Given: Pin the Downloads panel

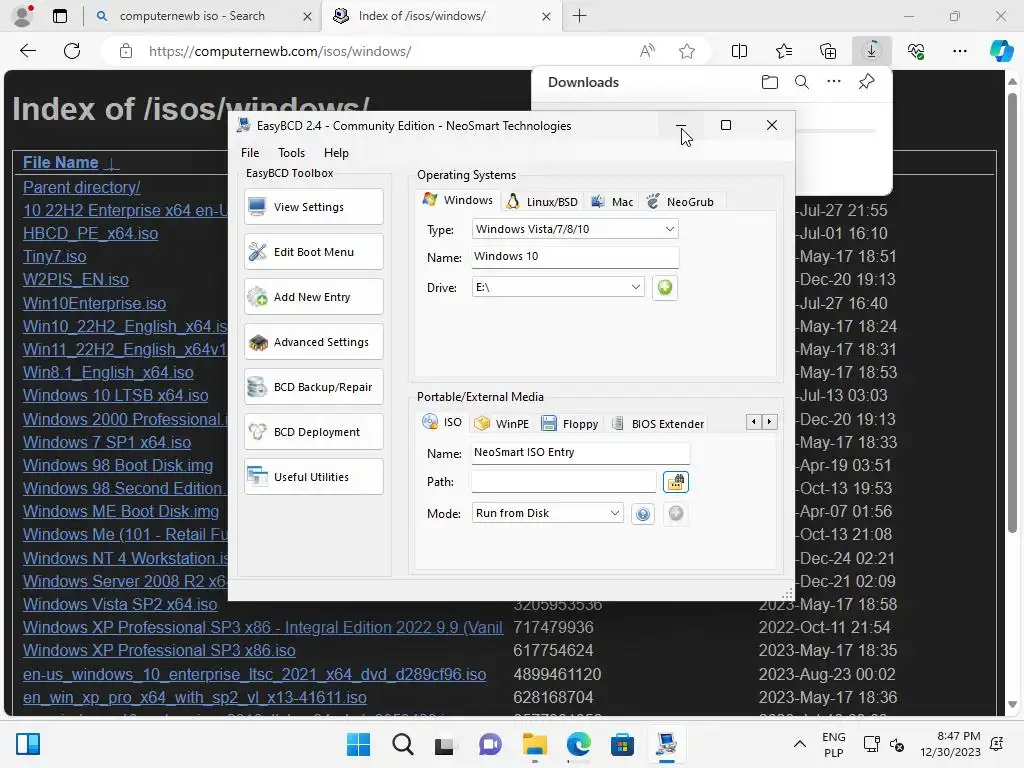Looking at the screenshot, I should tap(867, 82).
